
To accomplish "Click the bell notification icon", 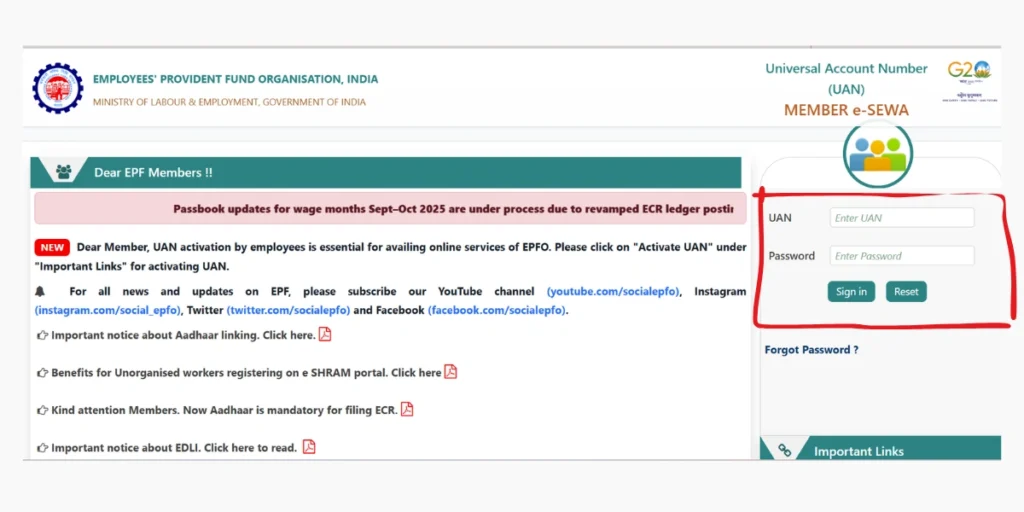I will 40,292.
